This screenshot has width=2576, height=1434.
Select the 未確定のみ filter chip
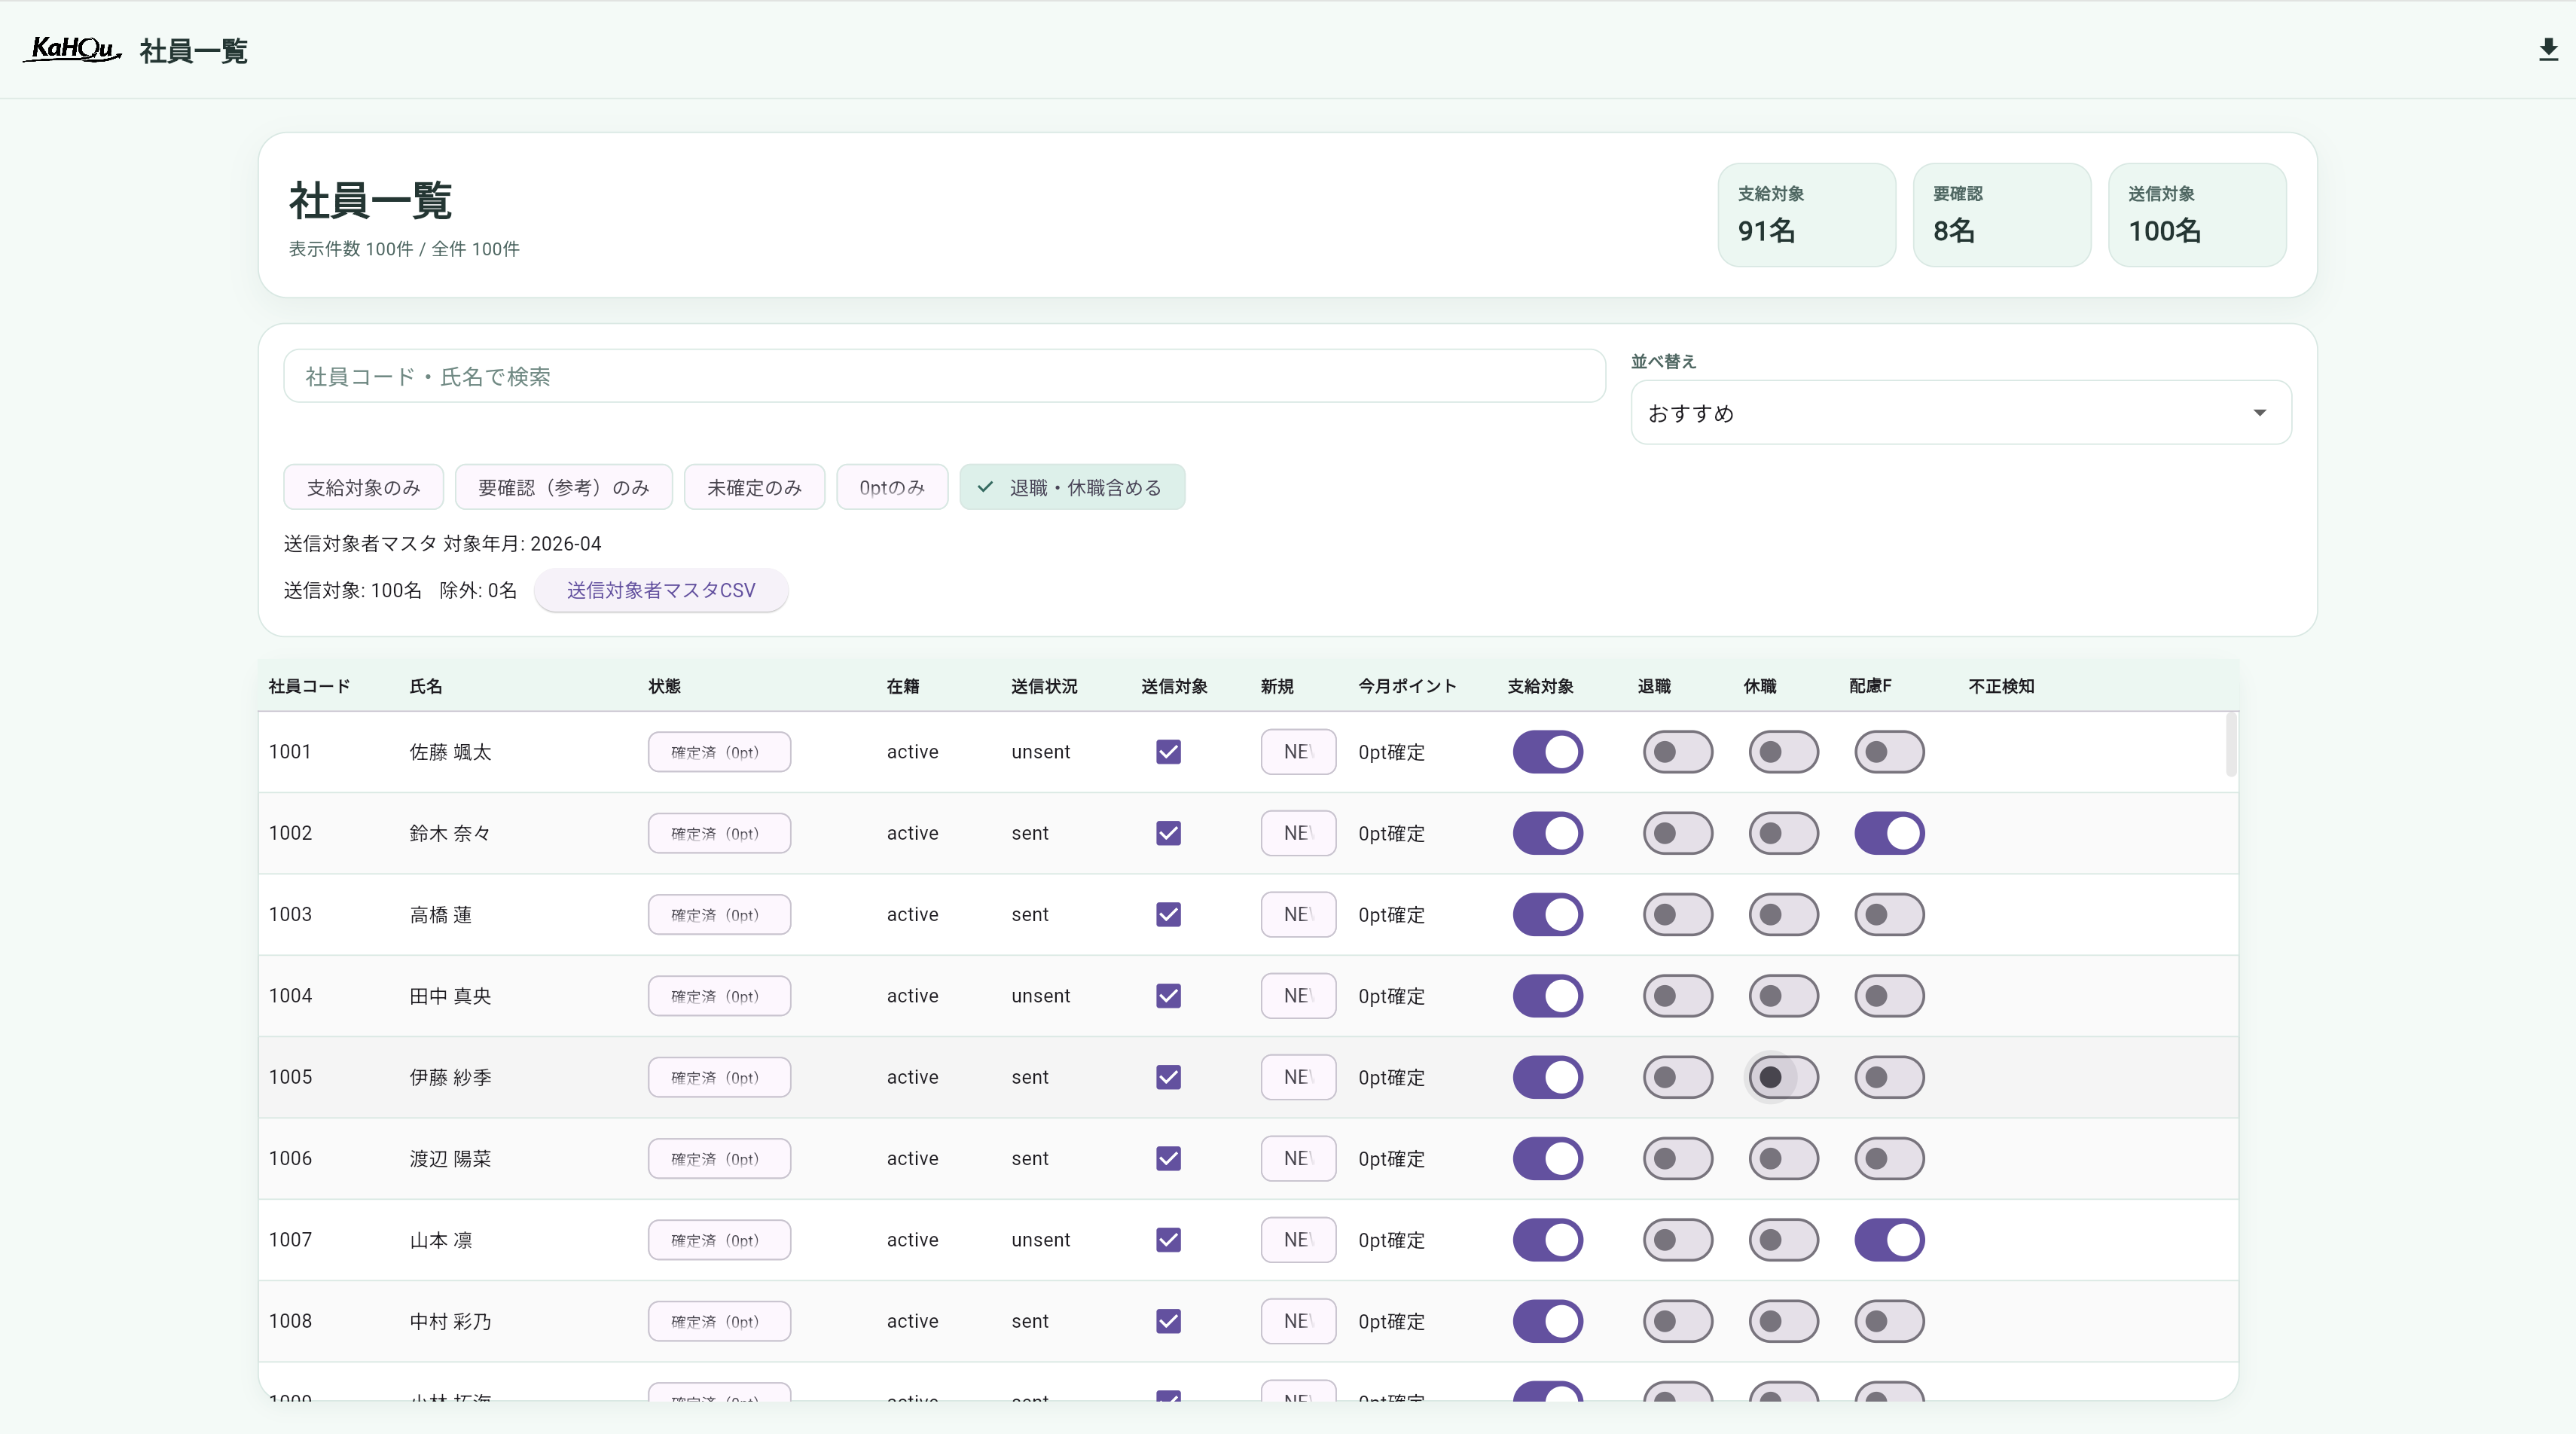754,487
